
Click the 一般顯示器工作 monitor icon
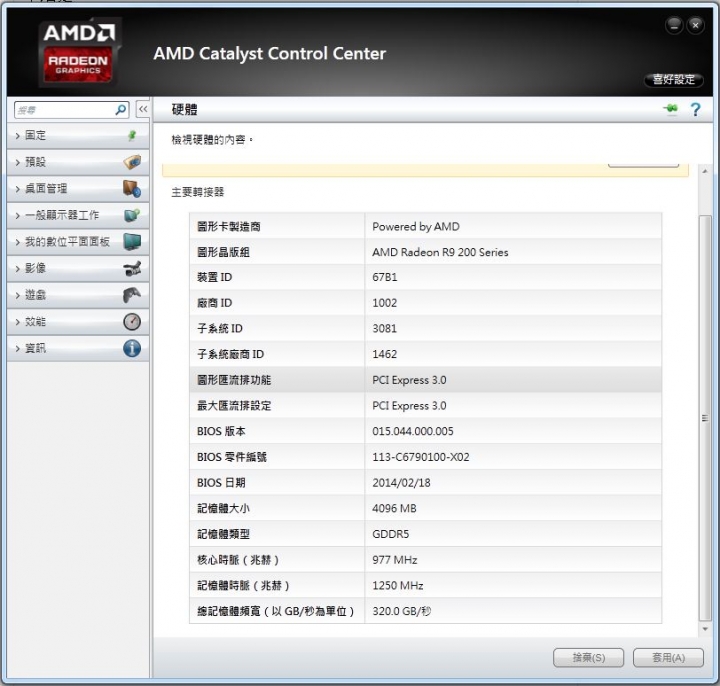[132, 215]
